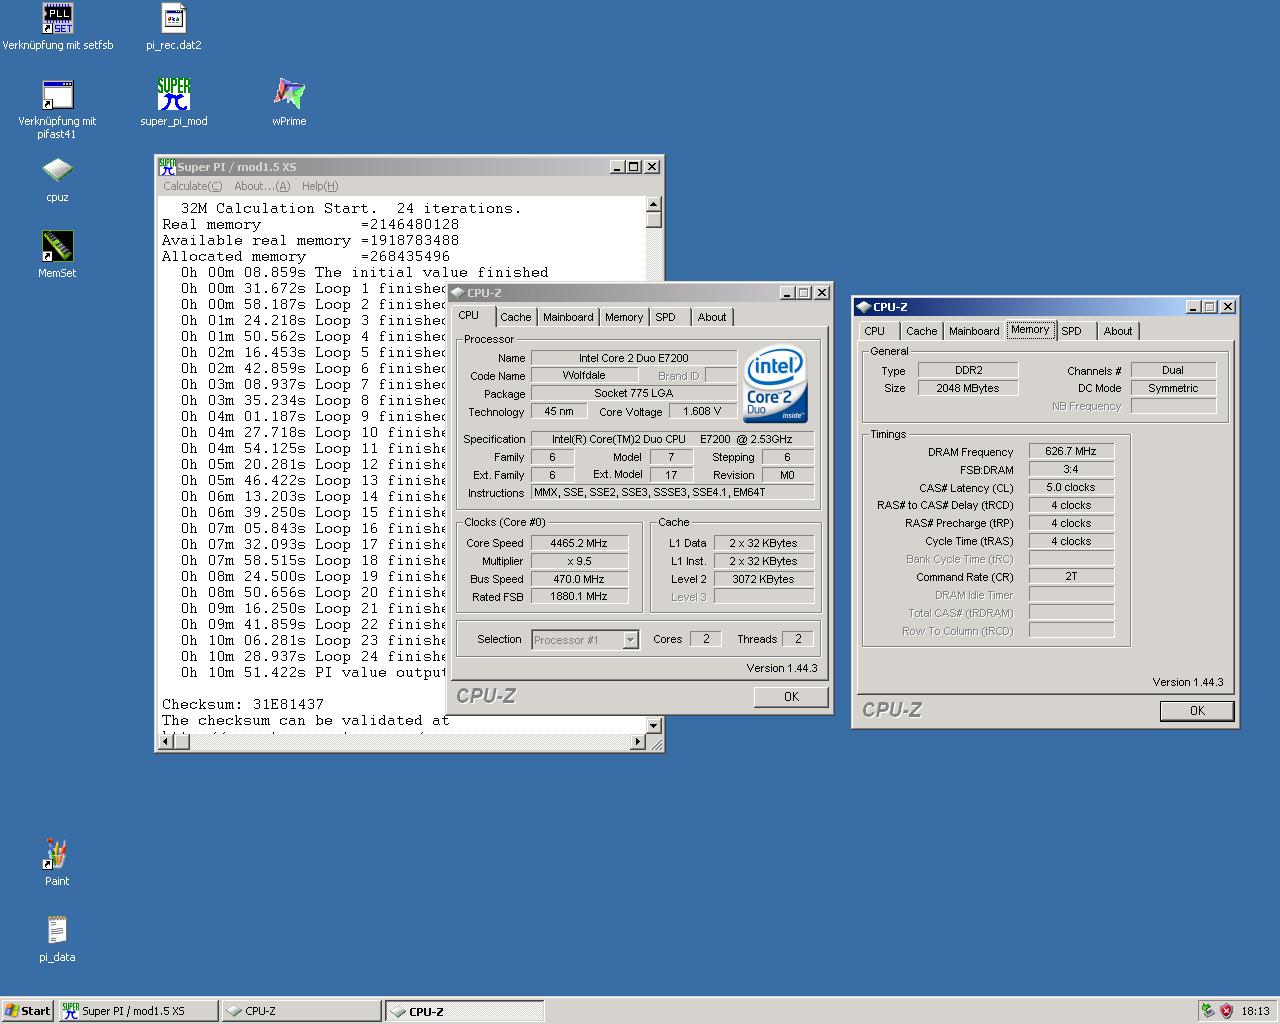Viewport: 1280px width, 1024px height.
Task: Minimize the CPU-Z Memory window
Action: (x=1193, y=307)
